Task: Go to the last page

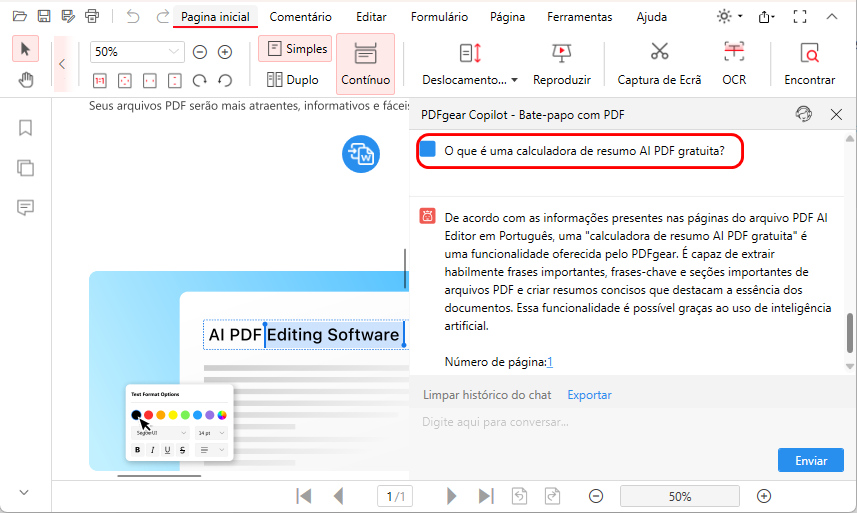Action: (486, 496)
